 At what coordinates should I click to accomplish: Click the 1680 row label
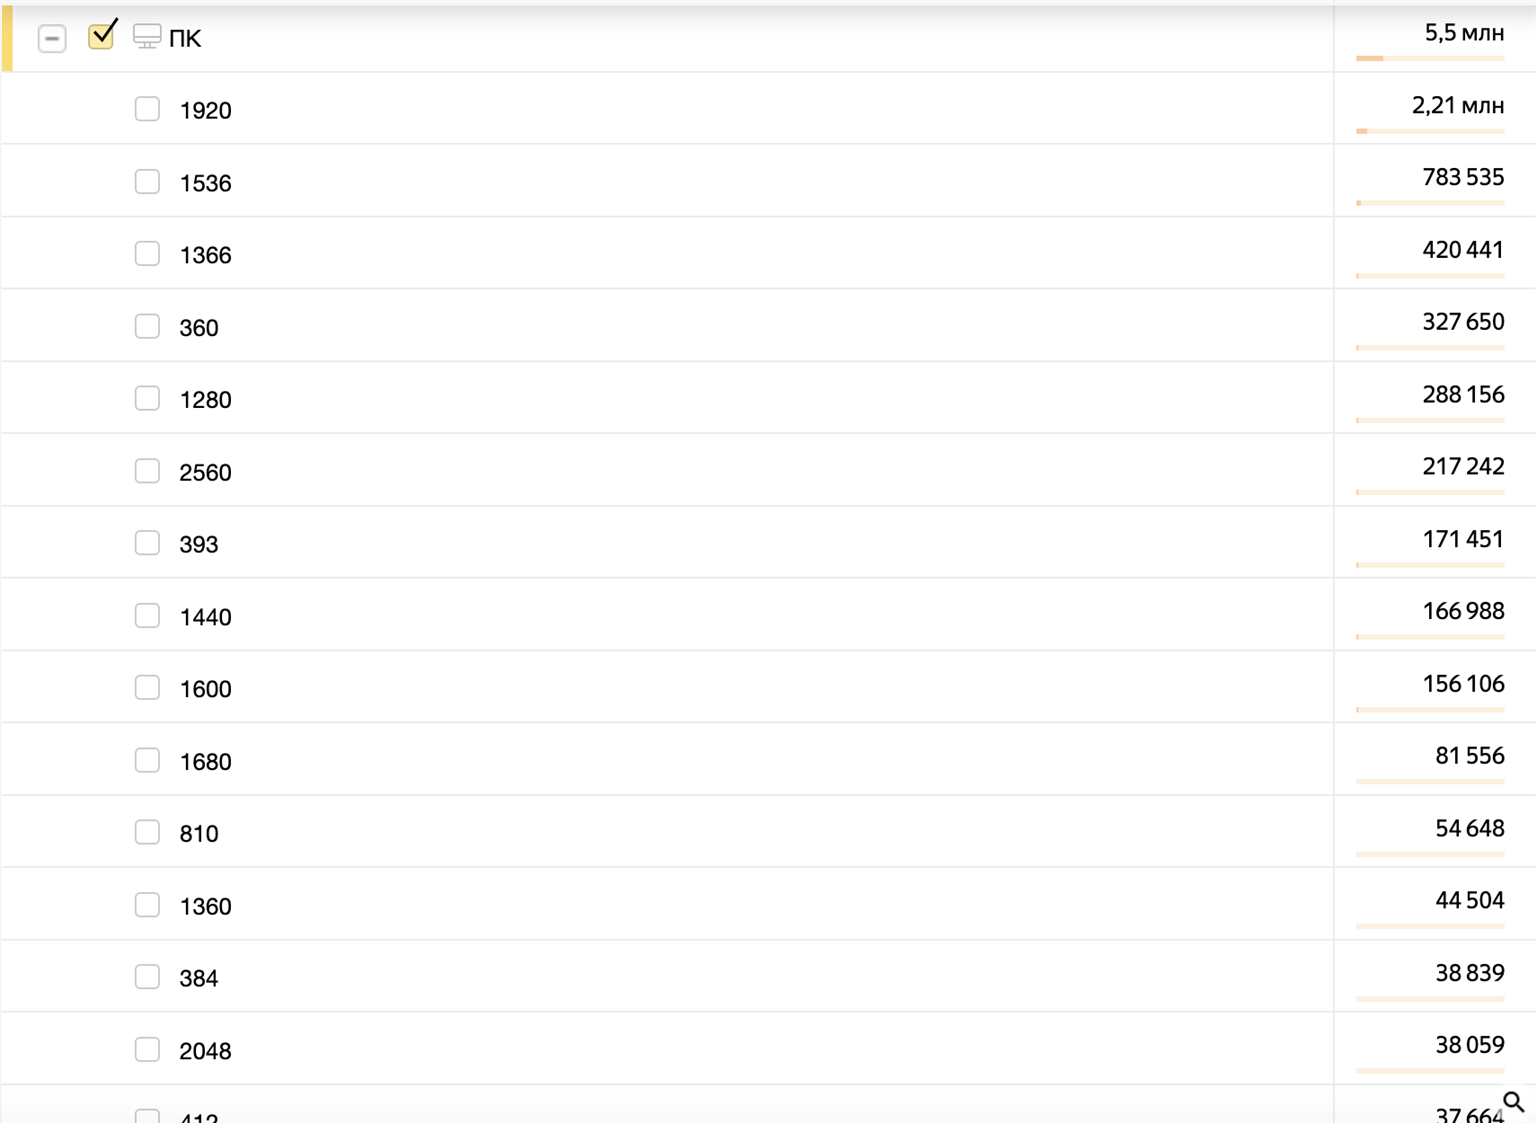coord(205,762)
